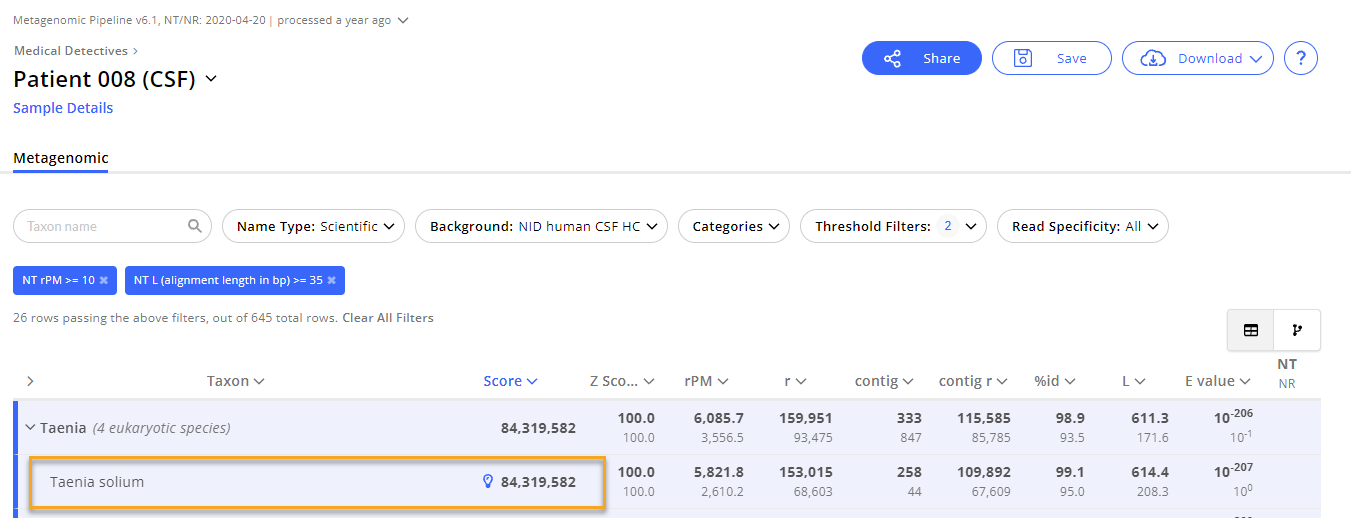Collapse the Taenia genus row
Screen dimensions: 1351x518
(29, 428)
